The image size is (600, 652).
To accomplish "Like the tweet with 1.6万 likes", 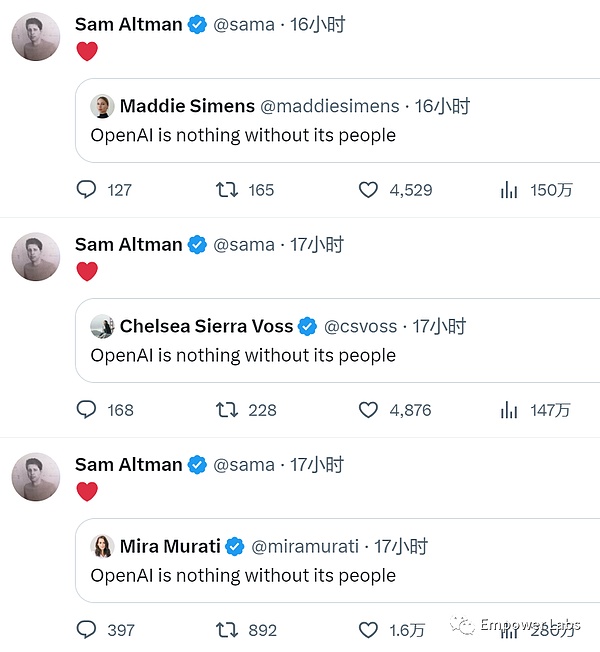I will 368,630.
